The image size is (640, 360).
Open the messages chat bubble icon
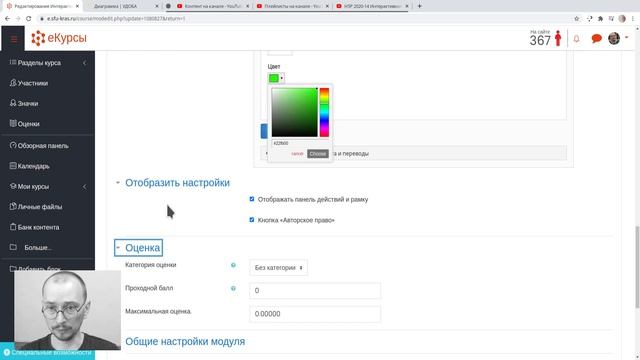coord(596,39)
